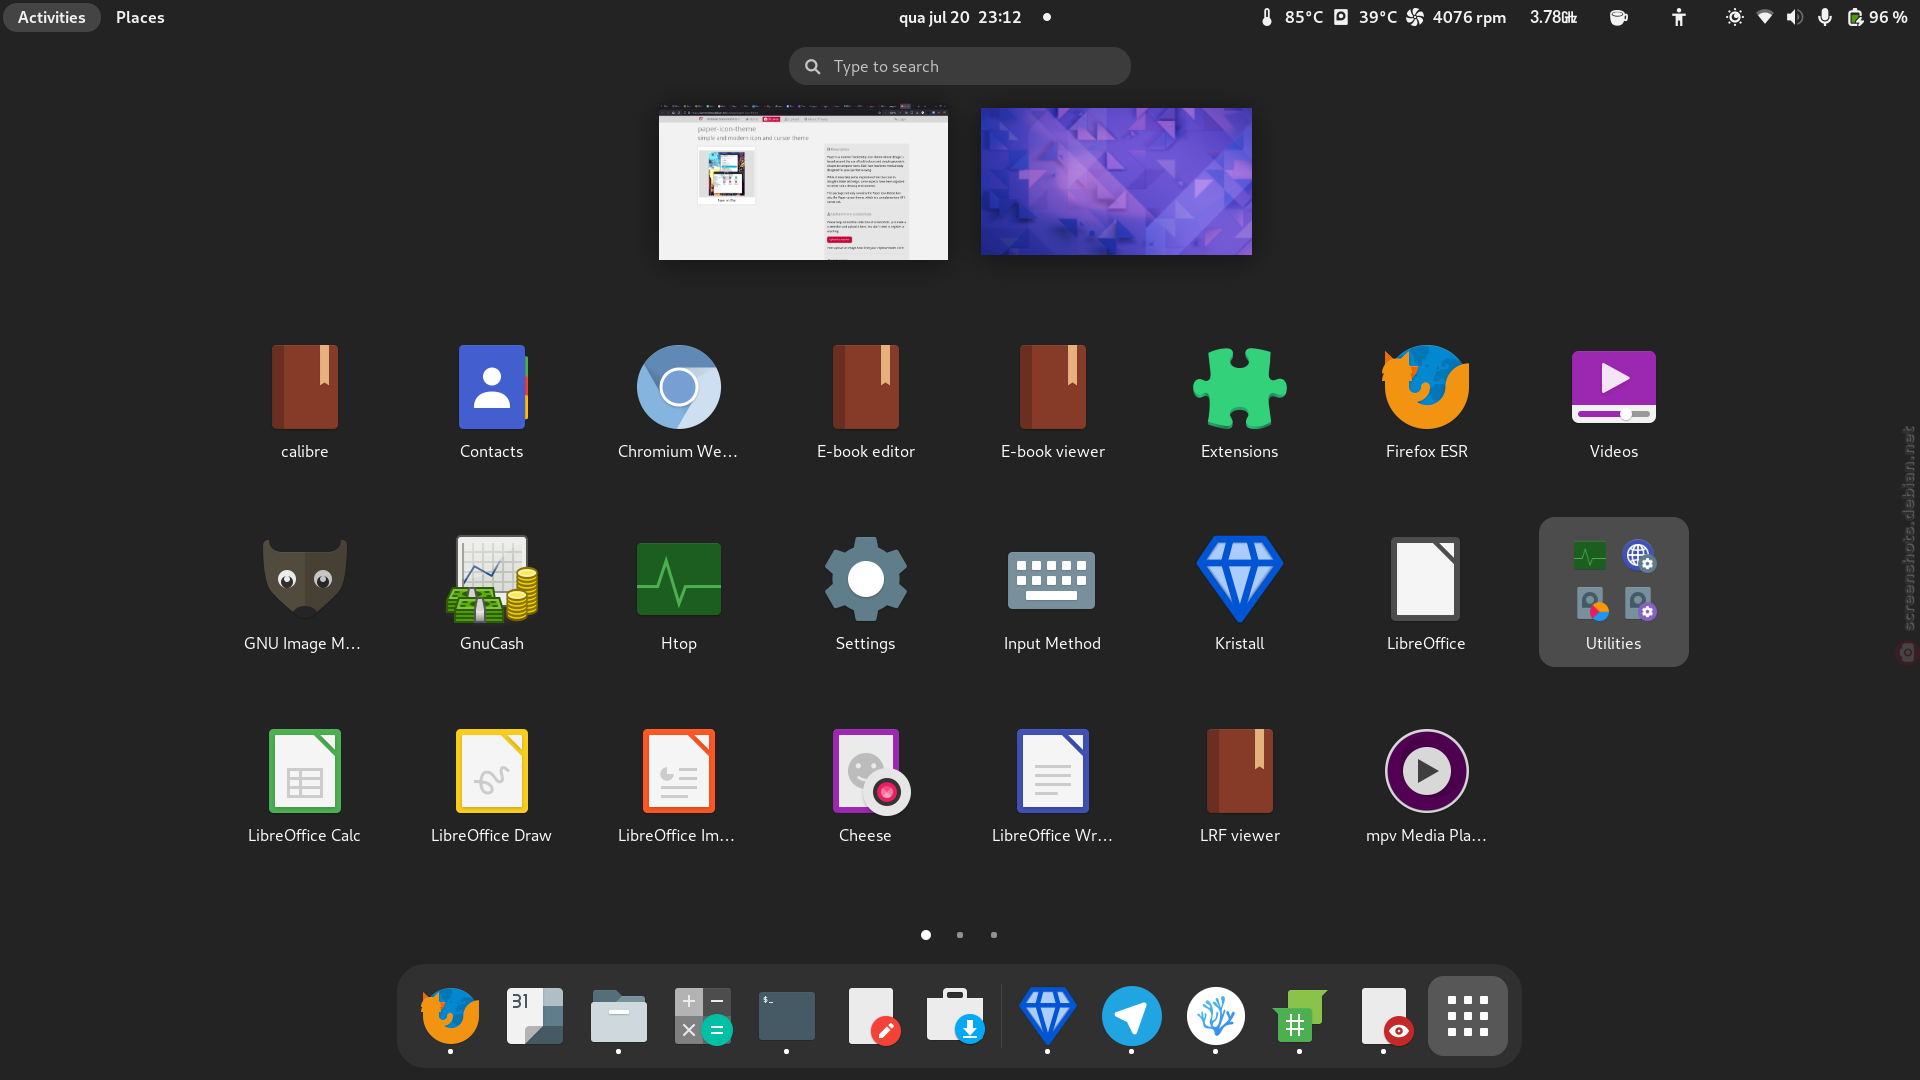Launch GnuCash
Image resolution: width=1920 pixels, height=1080 pixels.
coord(491,592)
